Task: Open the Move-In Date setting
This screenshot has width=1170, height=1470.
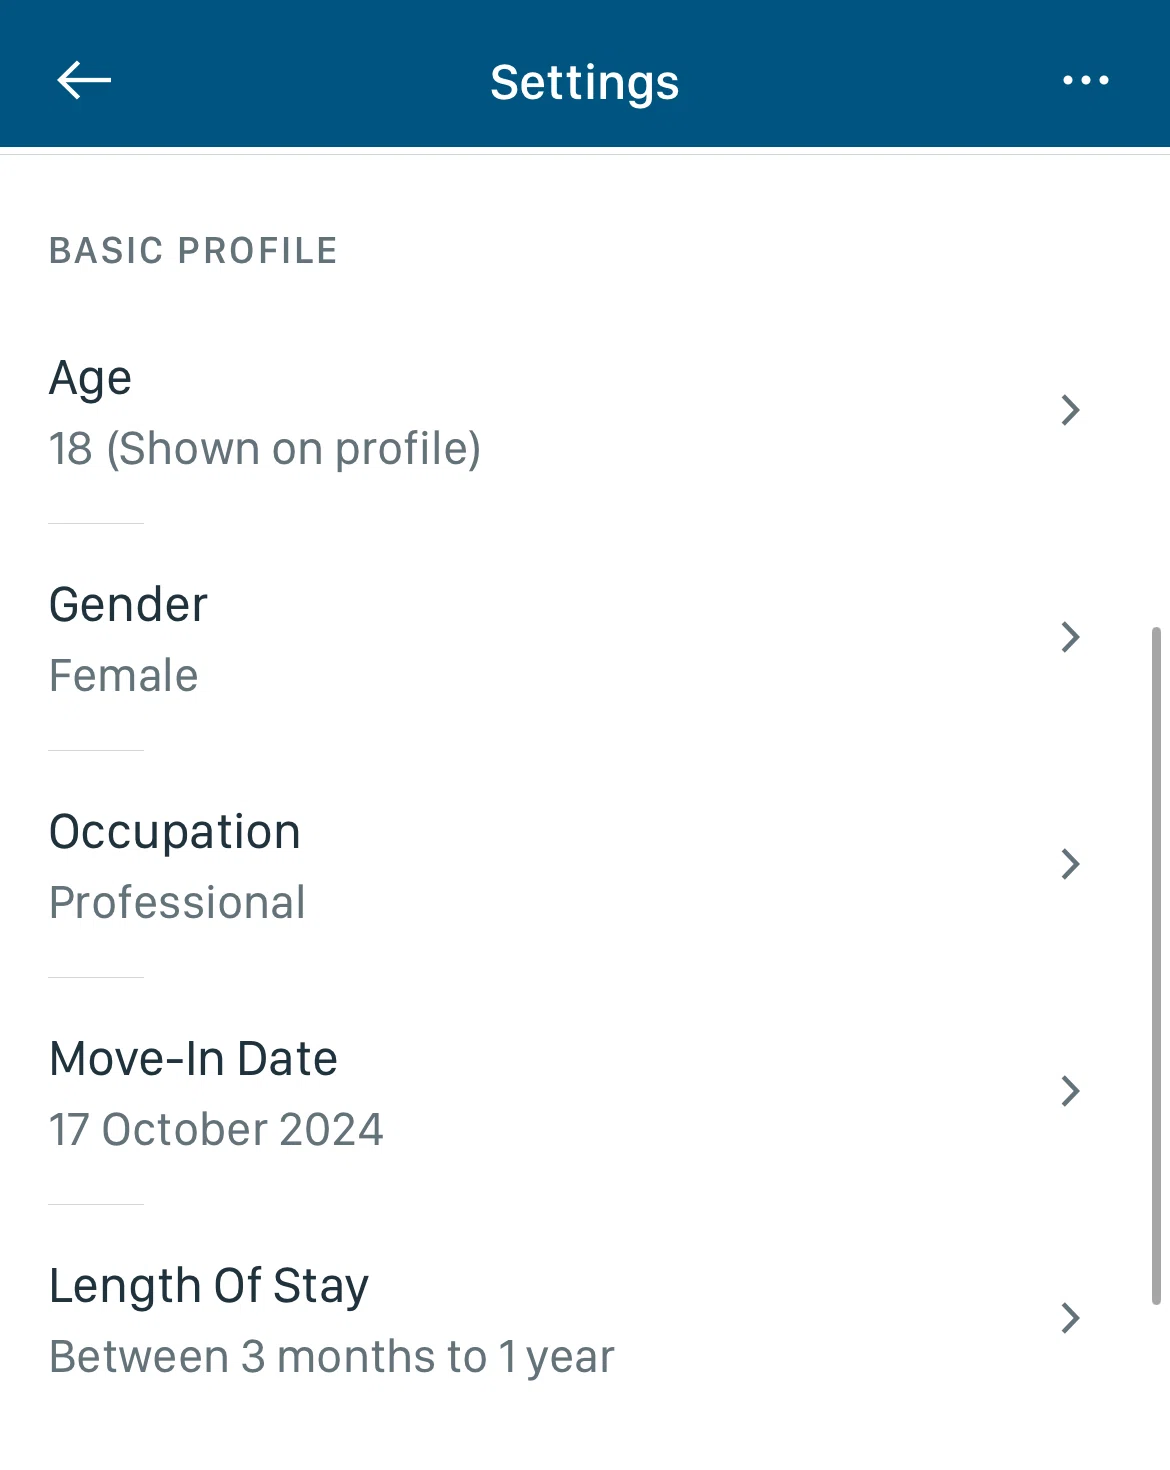Action: pyautogui.click(x=193, y=1059)
